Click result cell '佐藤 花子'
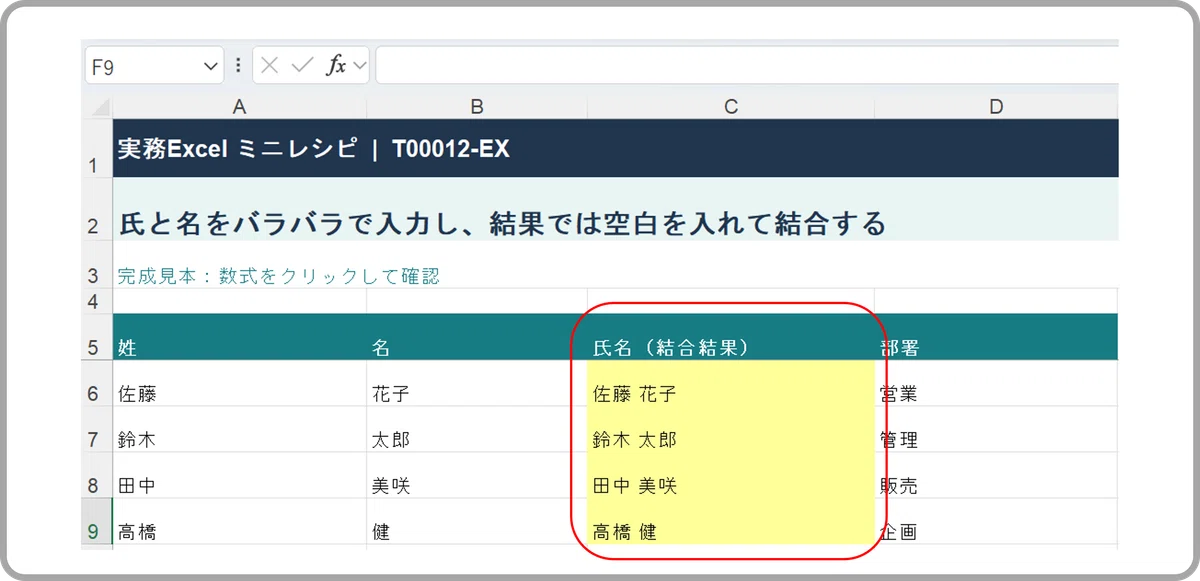The height and width of the screenshot is (581, 1200). pyautogui.click(x=731, y=384)
